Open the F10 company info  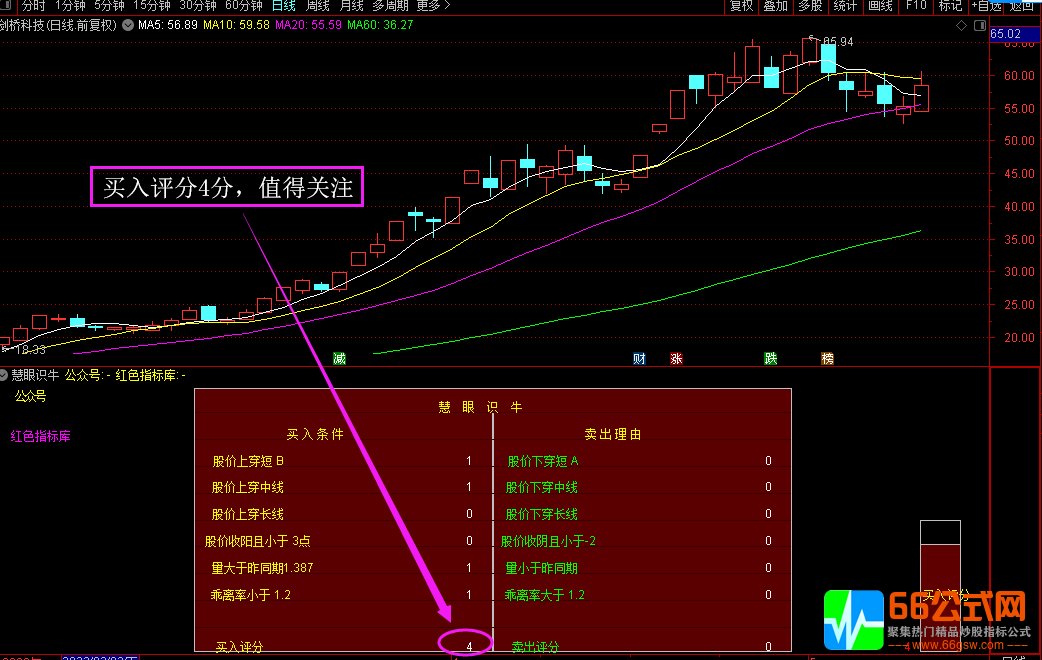point(916,6)
